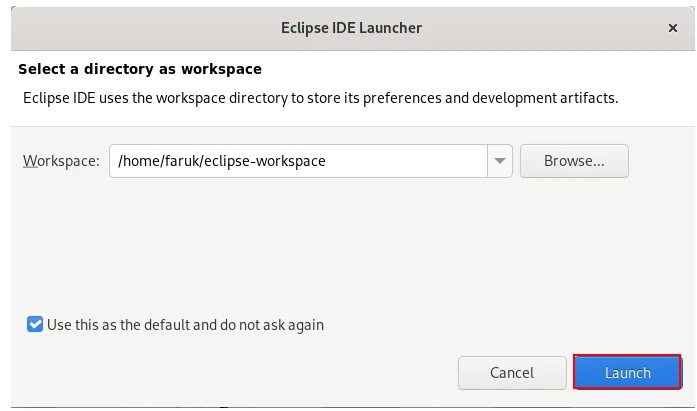Dismiss the launcher using Cancel
This screenshot has width=697, height=411.
pyautogui.click(x=511, y=373)
